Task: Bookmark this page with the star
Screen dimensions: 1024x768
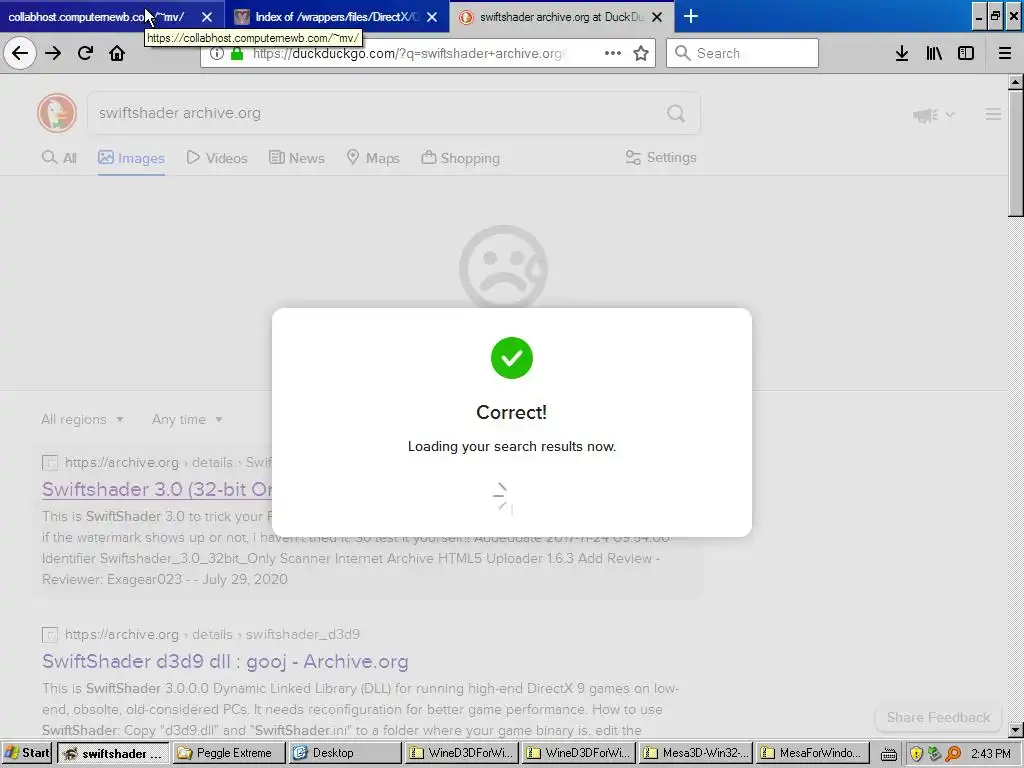Action: [x=641, y=53]
